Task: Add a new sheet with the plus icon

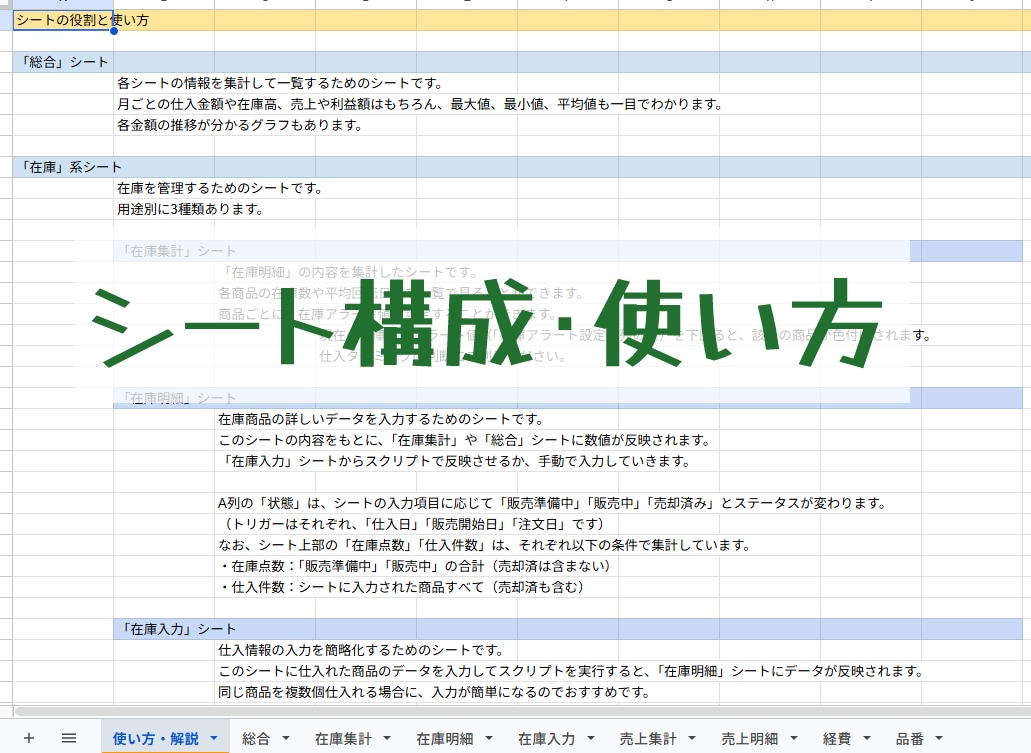Action: [28, 738]
